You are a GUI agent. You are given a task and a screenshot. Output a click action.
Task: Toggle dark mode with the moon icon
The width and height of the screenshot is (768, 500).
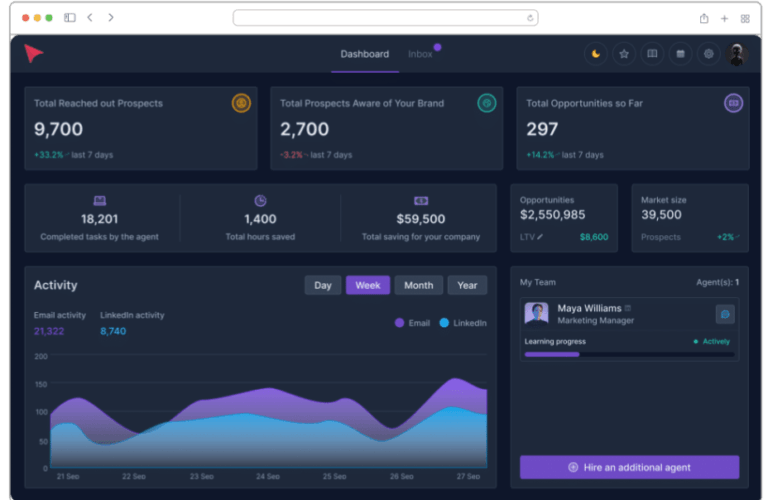tap(596, 54)
